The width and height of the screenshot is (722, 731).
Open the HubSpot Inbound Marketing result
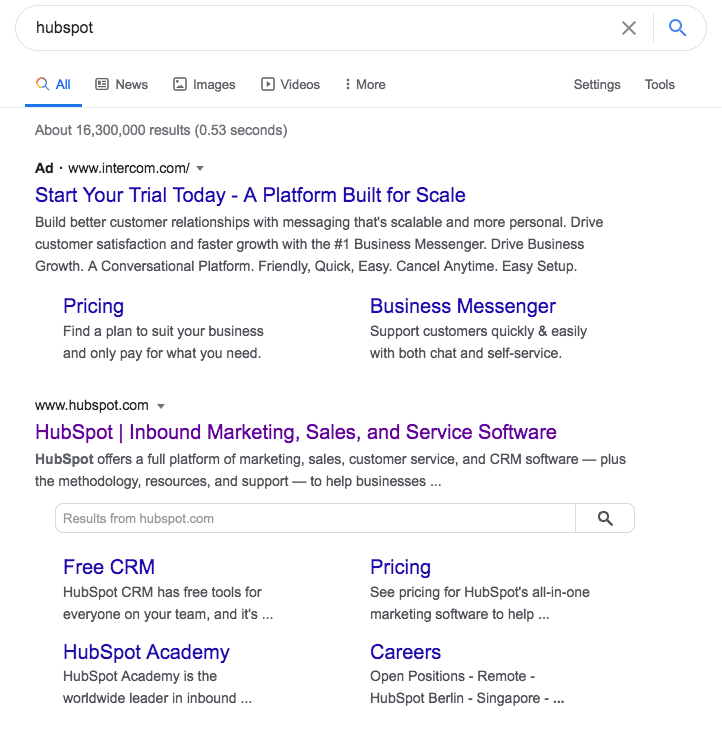pyautogui.click(x=295, y=432)
